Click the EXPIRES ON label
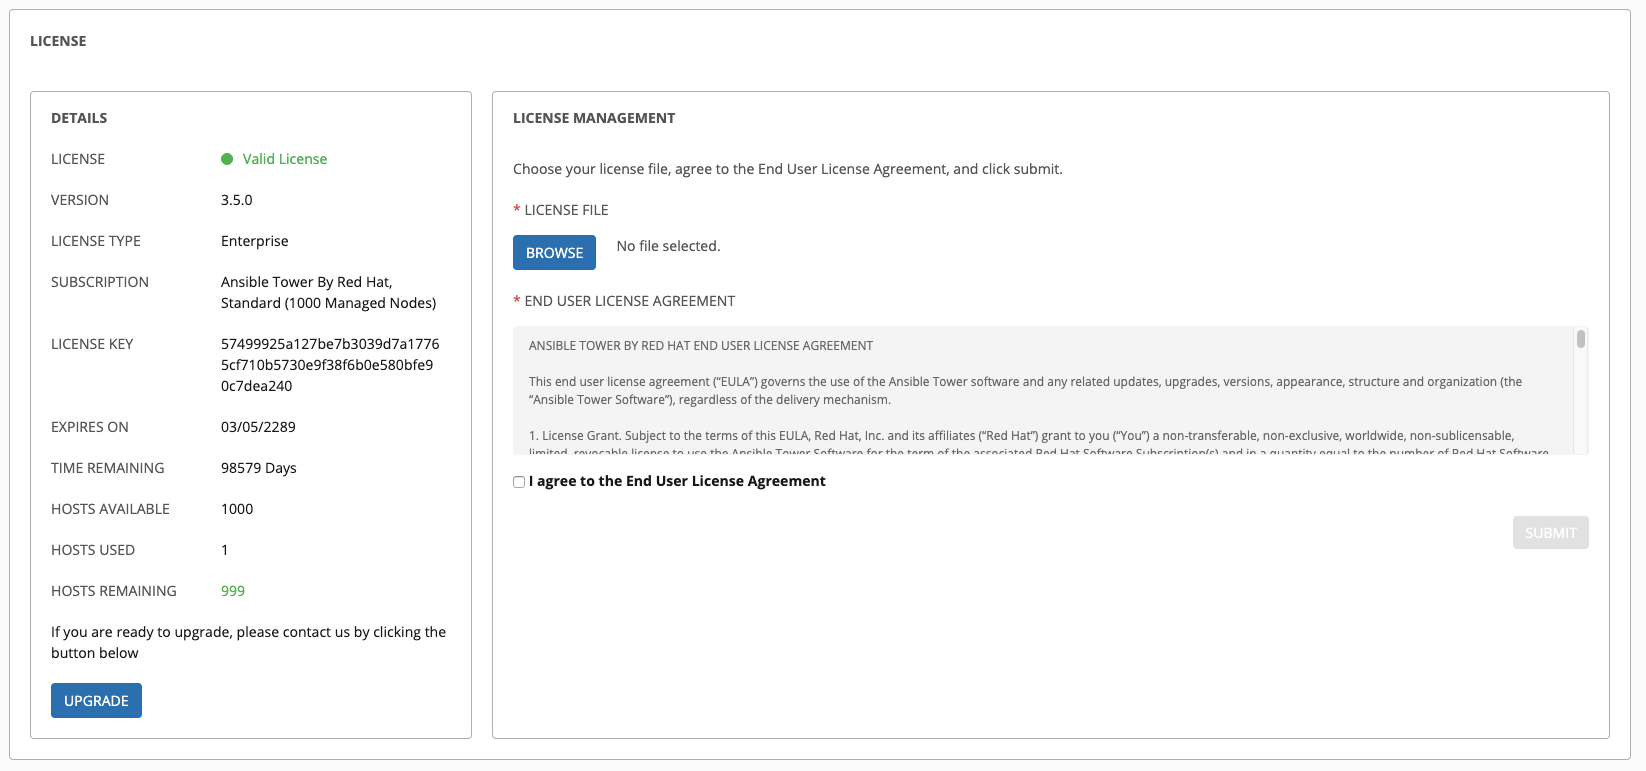 pos(90,427)
